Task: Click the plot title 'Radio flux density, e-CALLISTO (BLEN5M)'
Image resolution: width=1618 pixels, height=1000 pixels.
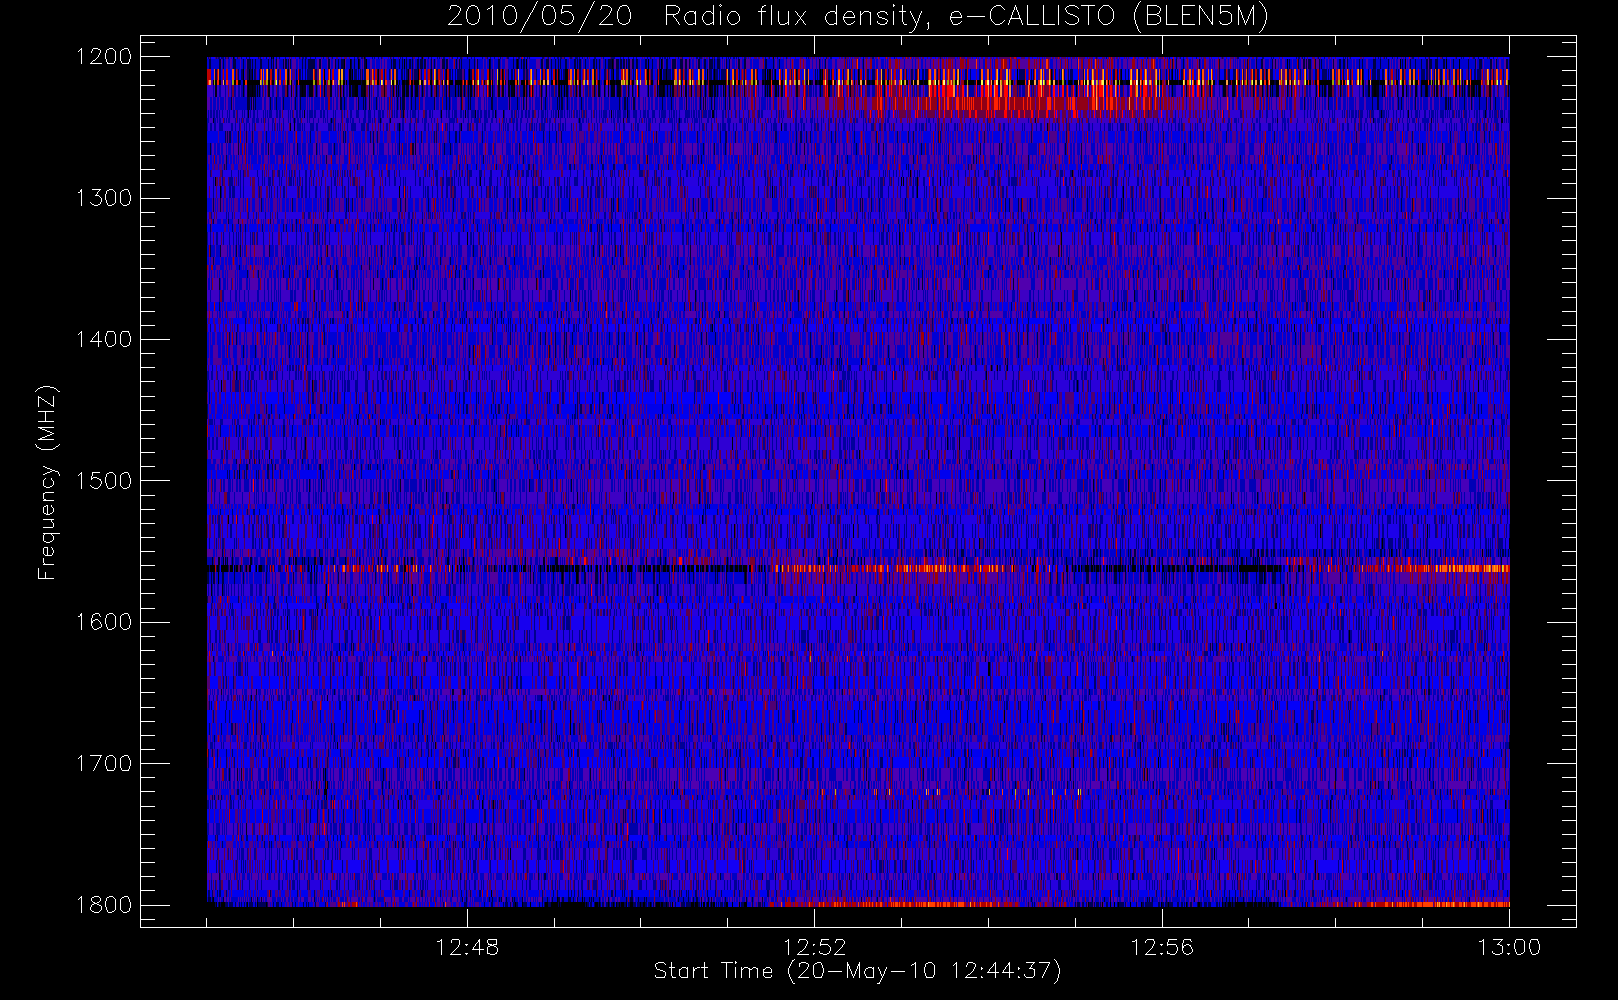Action: pyautogui.click(x=966, y=17)
